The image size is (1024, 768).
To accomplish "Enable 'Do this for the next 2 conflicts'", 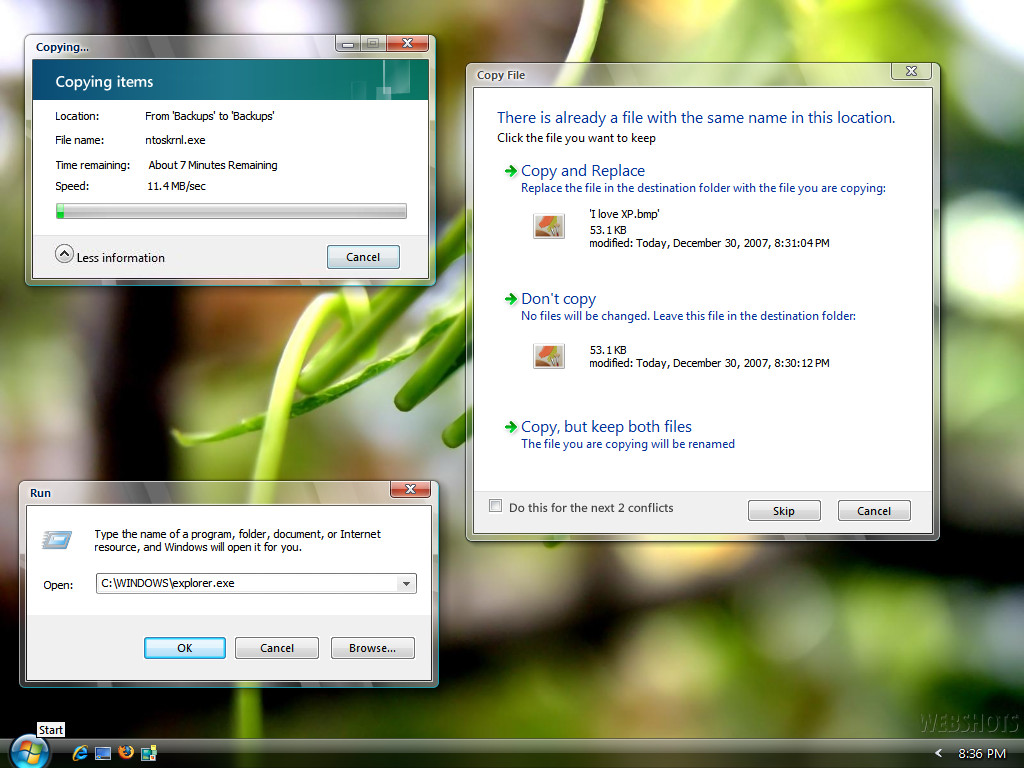I will 495,506.
